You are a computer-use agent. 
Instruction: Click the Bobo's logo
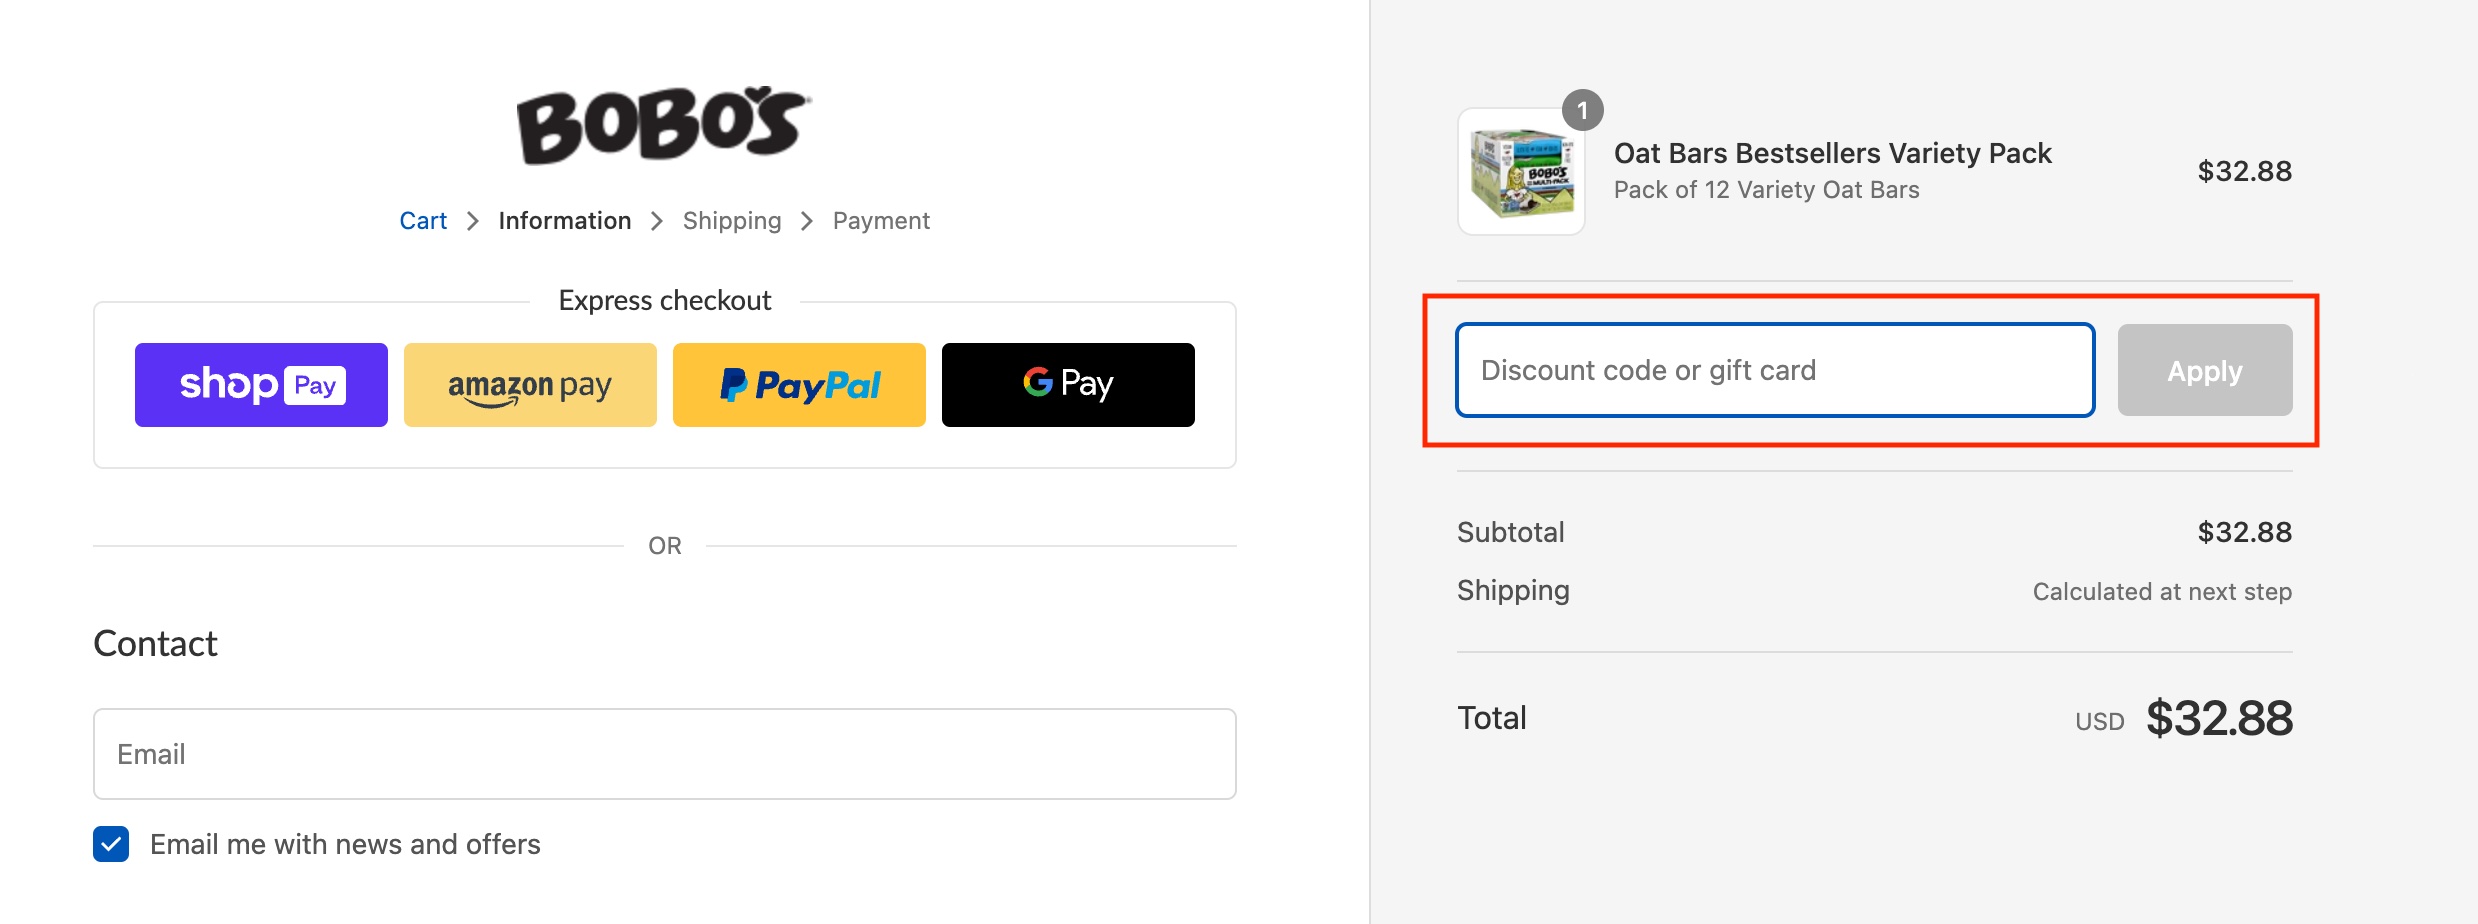pyautogui.click(x=663, y=125)
